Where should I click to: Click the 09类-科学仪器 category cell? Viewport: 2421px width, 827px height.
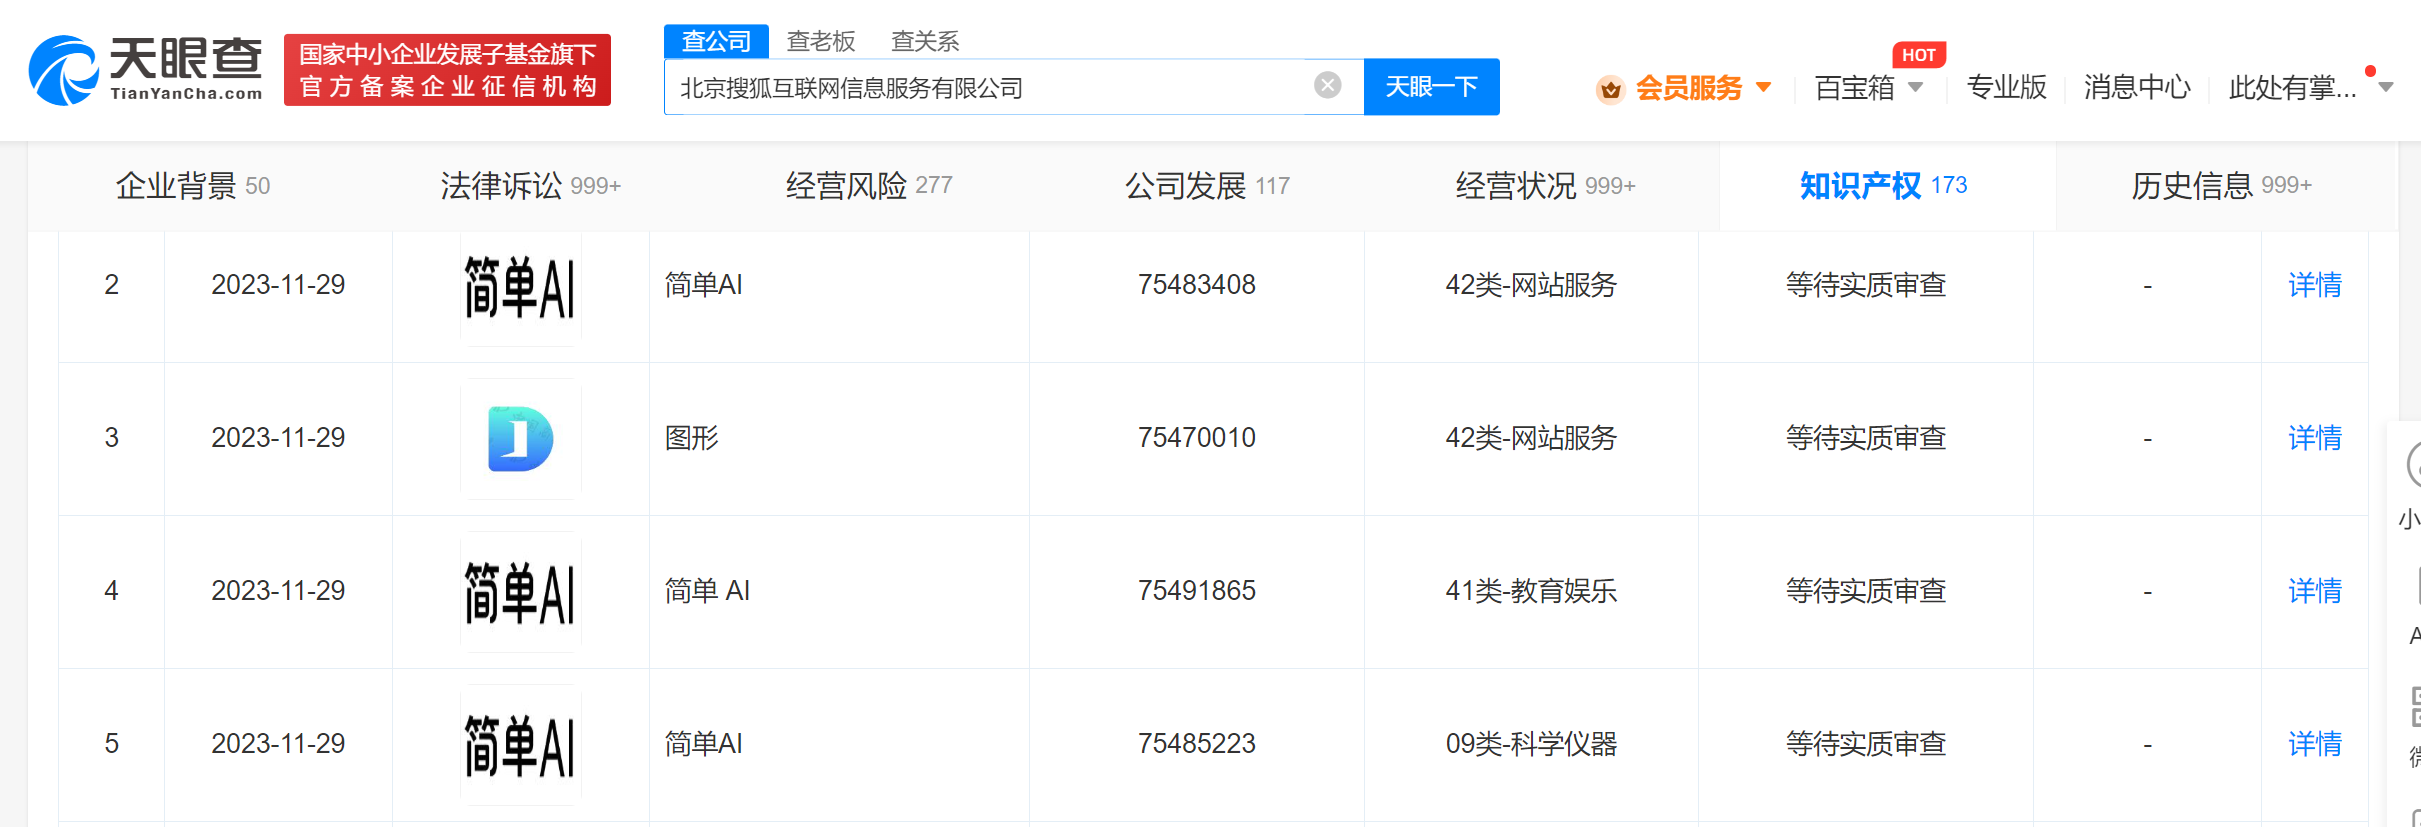(1531, 744)
